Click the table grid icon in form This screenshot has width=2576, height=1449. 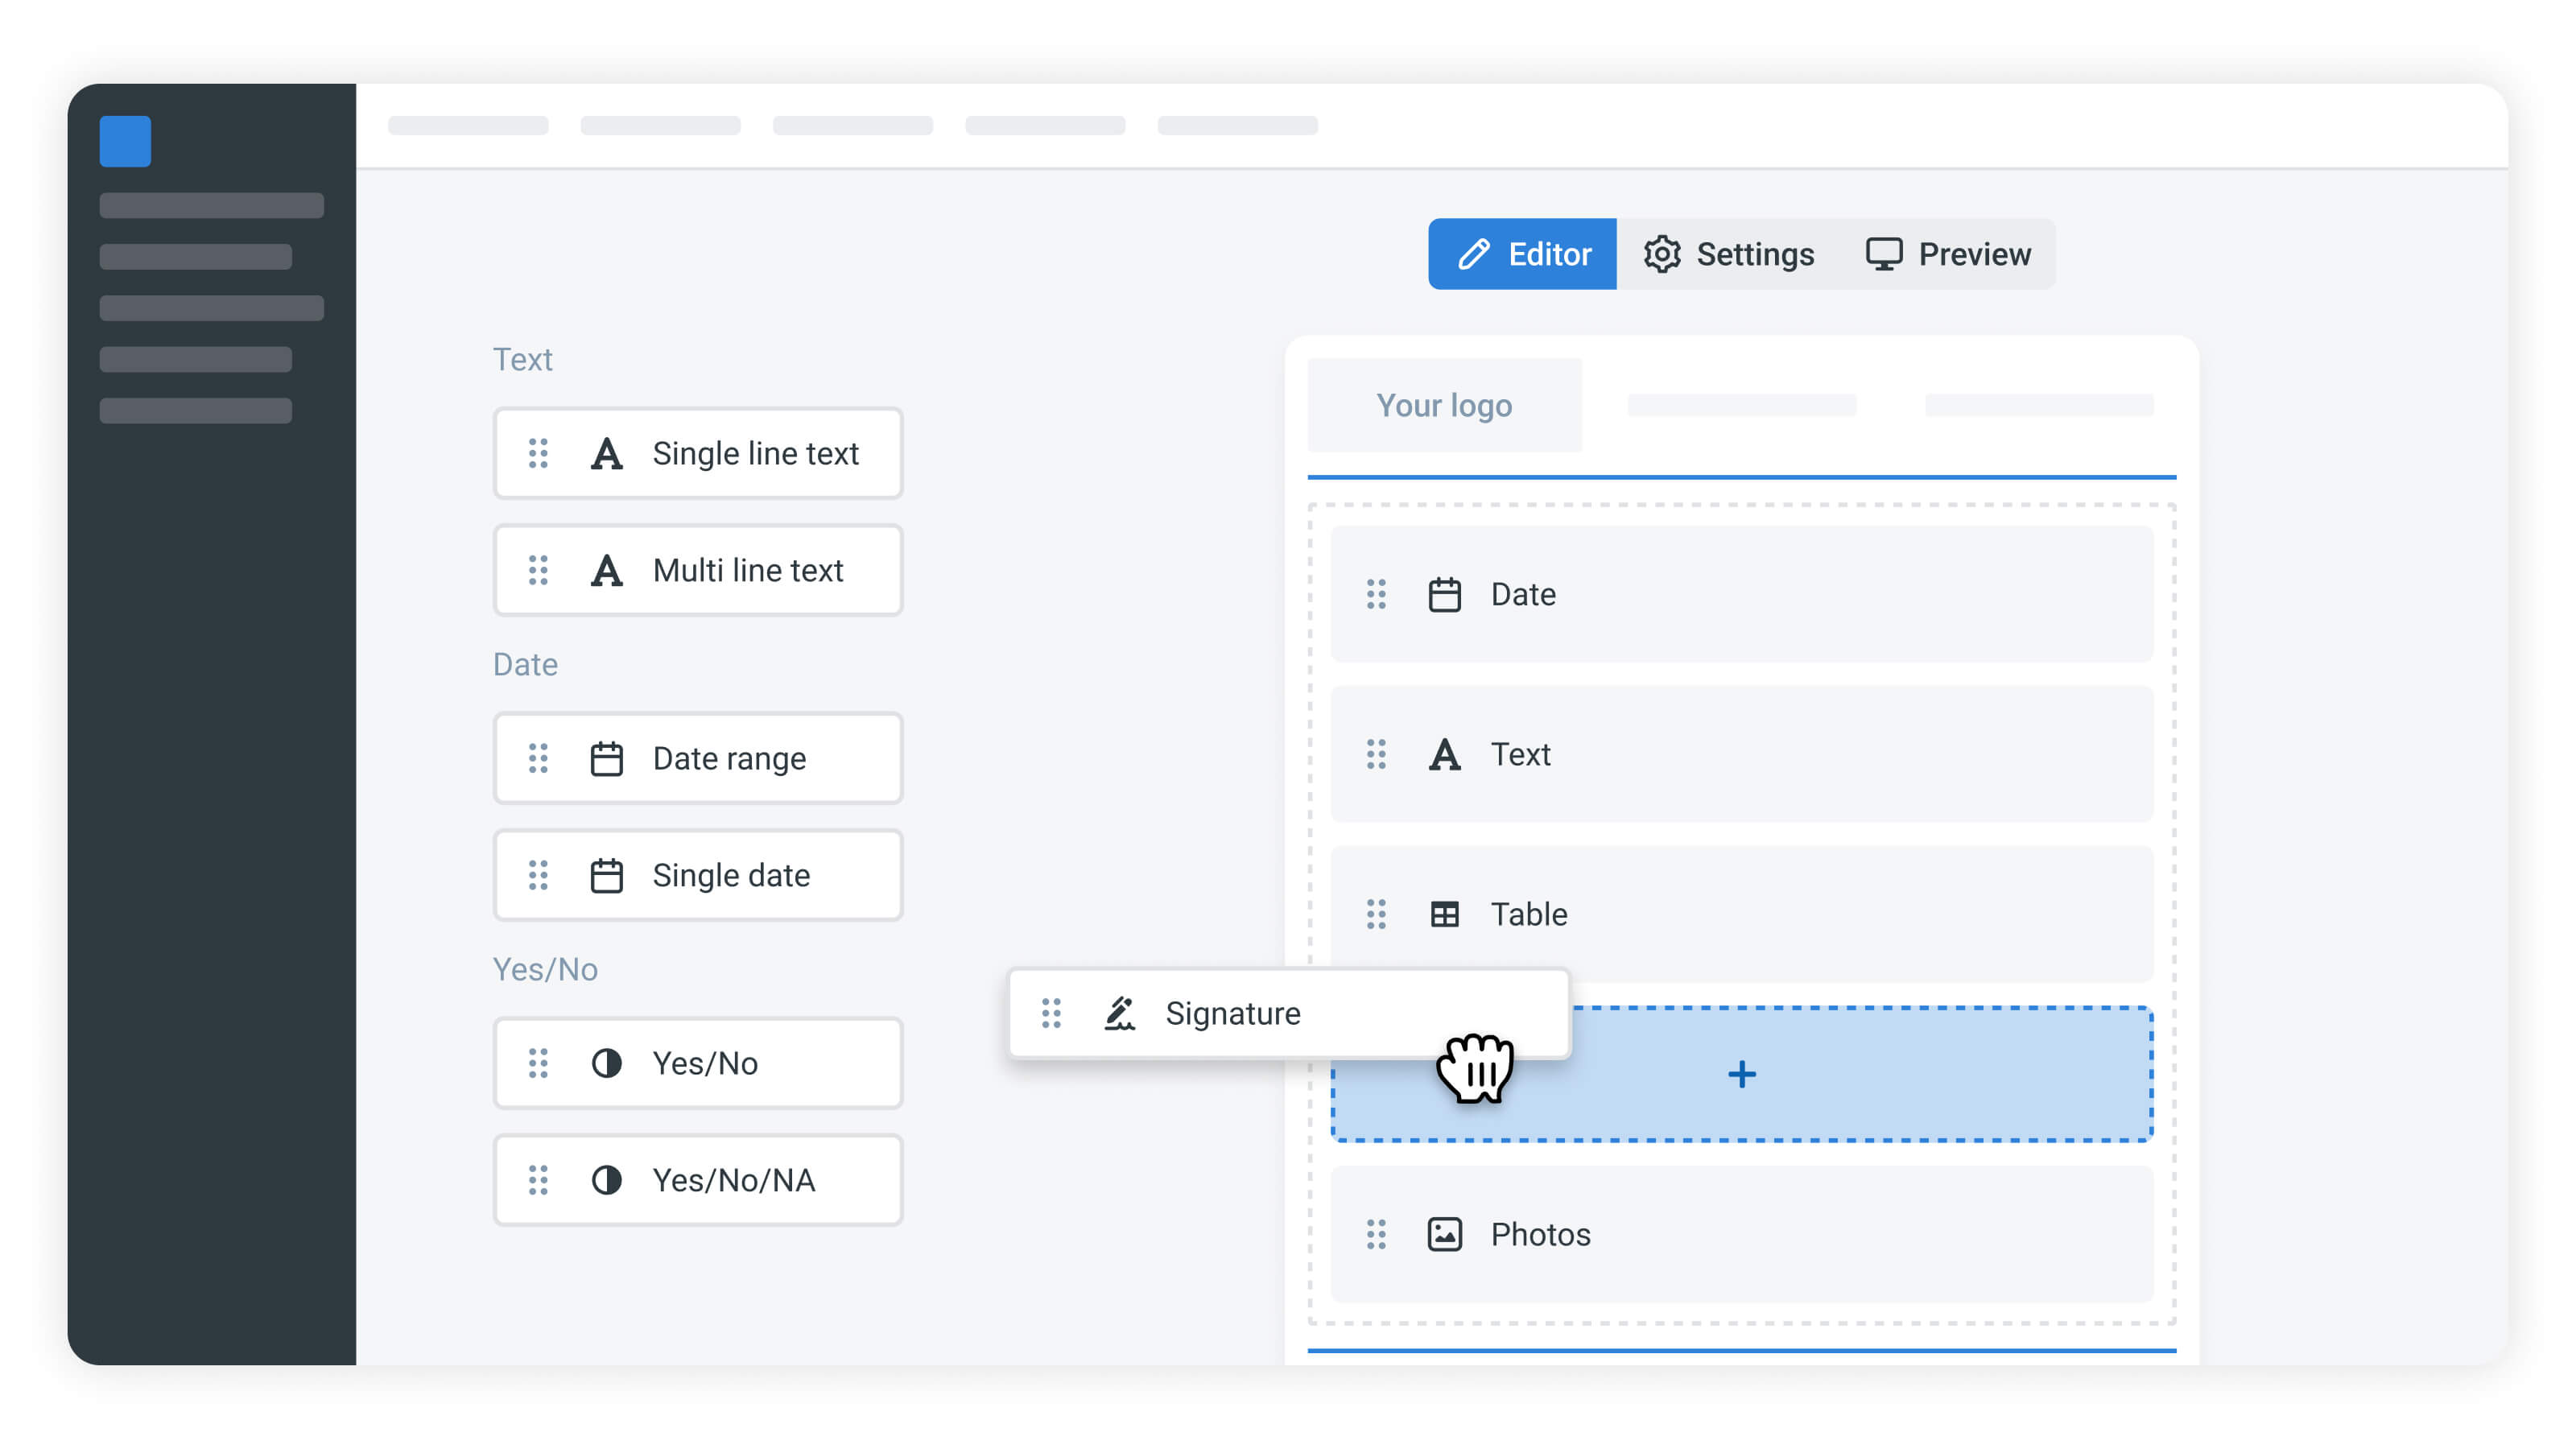1444,914
